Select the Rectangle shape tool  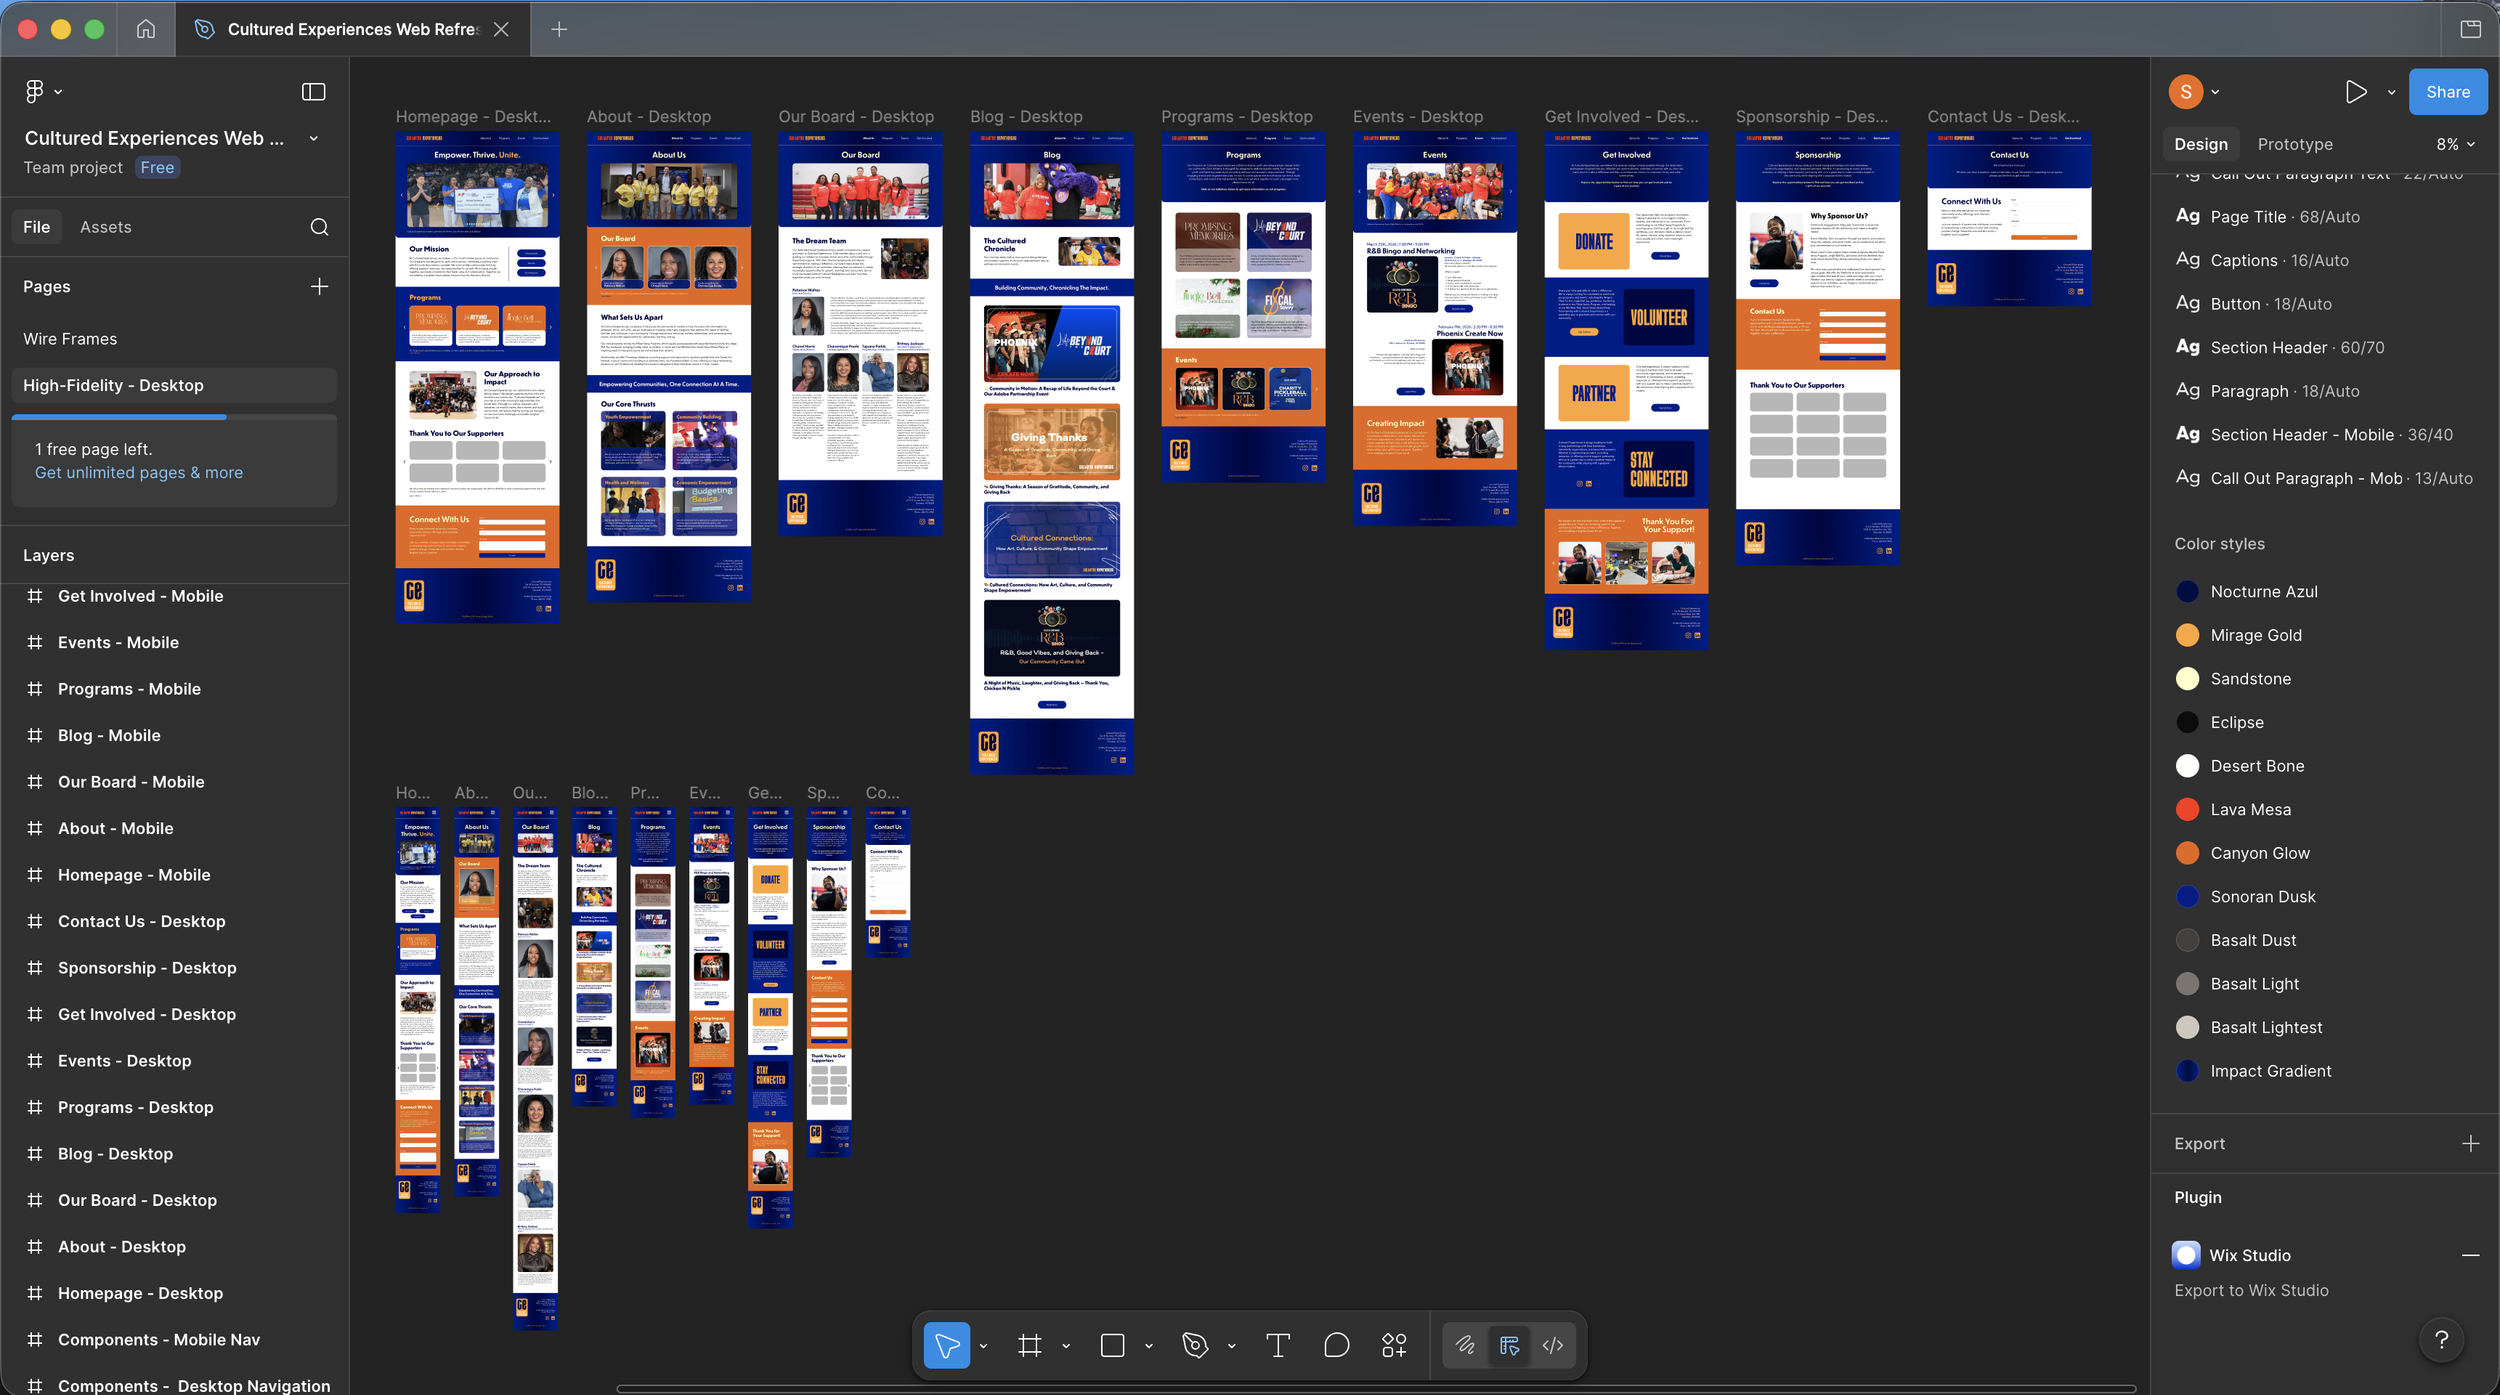coord(1112,1345)
